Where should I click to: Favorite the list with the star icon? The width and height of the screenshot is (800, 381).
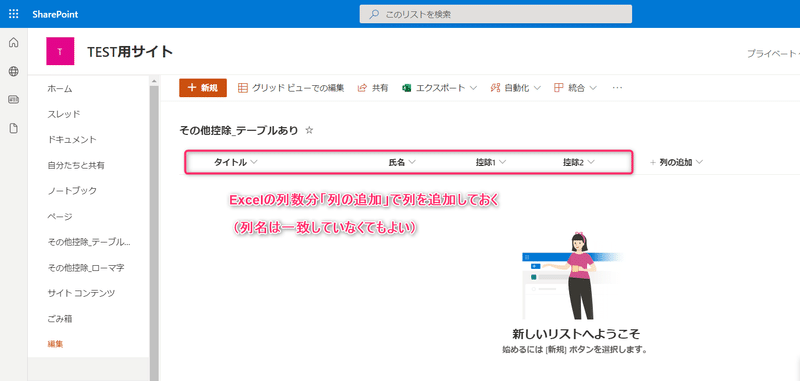click(309, 131)
